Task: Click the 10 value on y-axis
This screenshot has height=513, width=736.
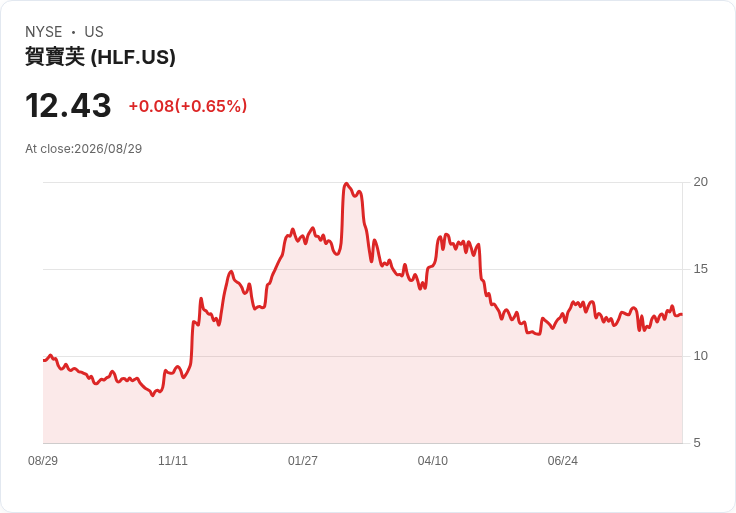Action: pyautogui.click(x=700, y=356)
